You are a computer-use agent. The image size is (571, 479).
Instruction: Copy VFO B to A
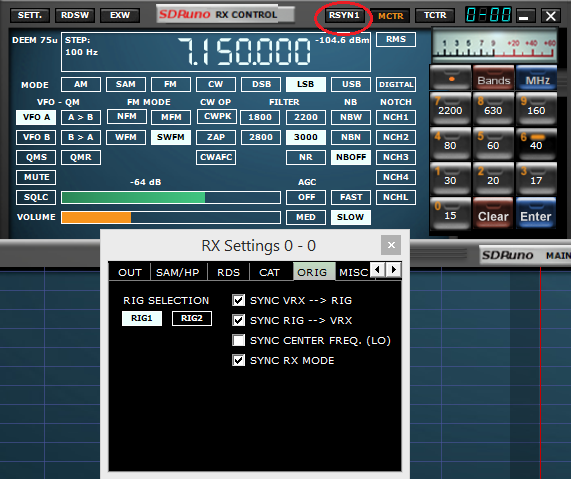coord(81,137)
